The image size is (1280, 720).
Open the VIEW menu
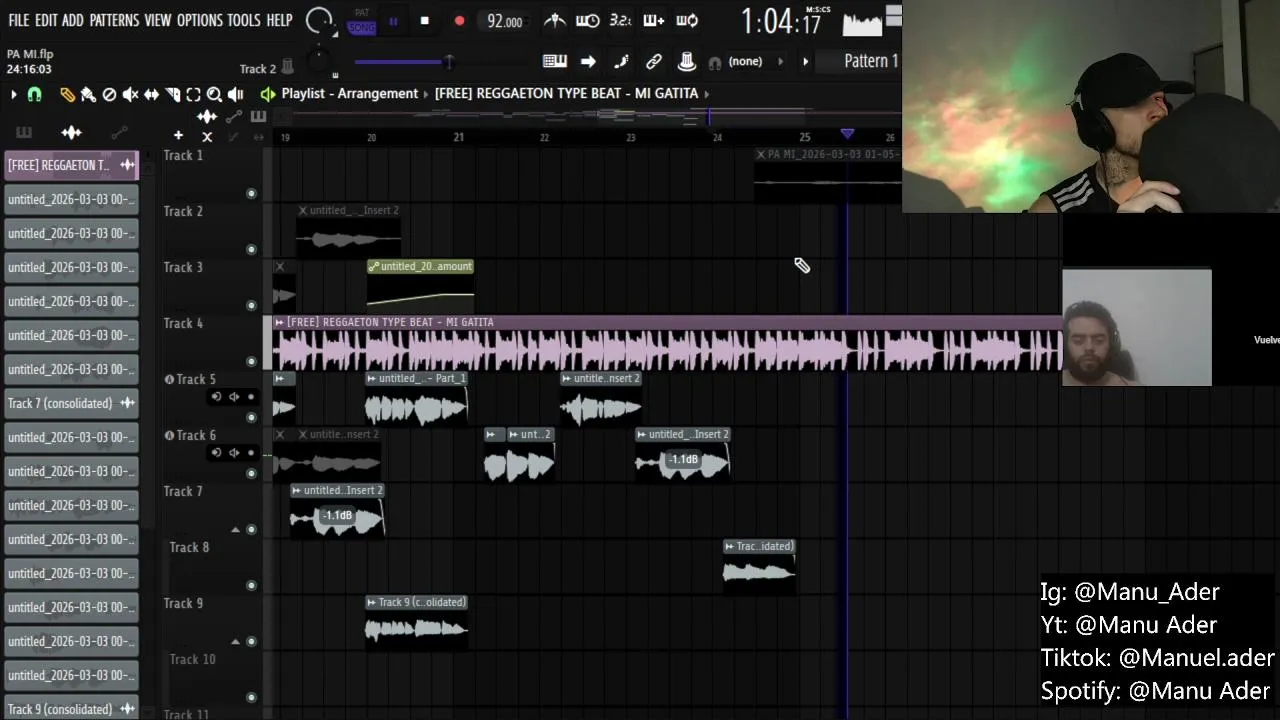pos(158,20)
